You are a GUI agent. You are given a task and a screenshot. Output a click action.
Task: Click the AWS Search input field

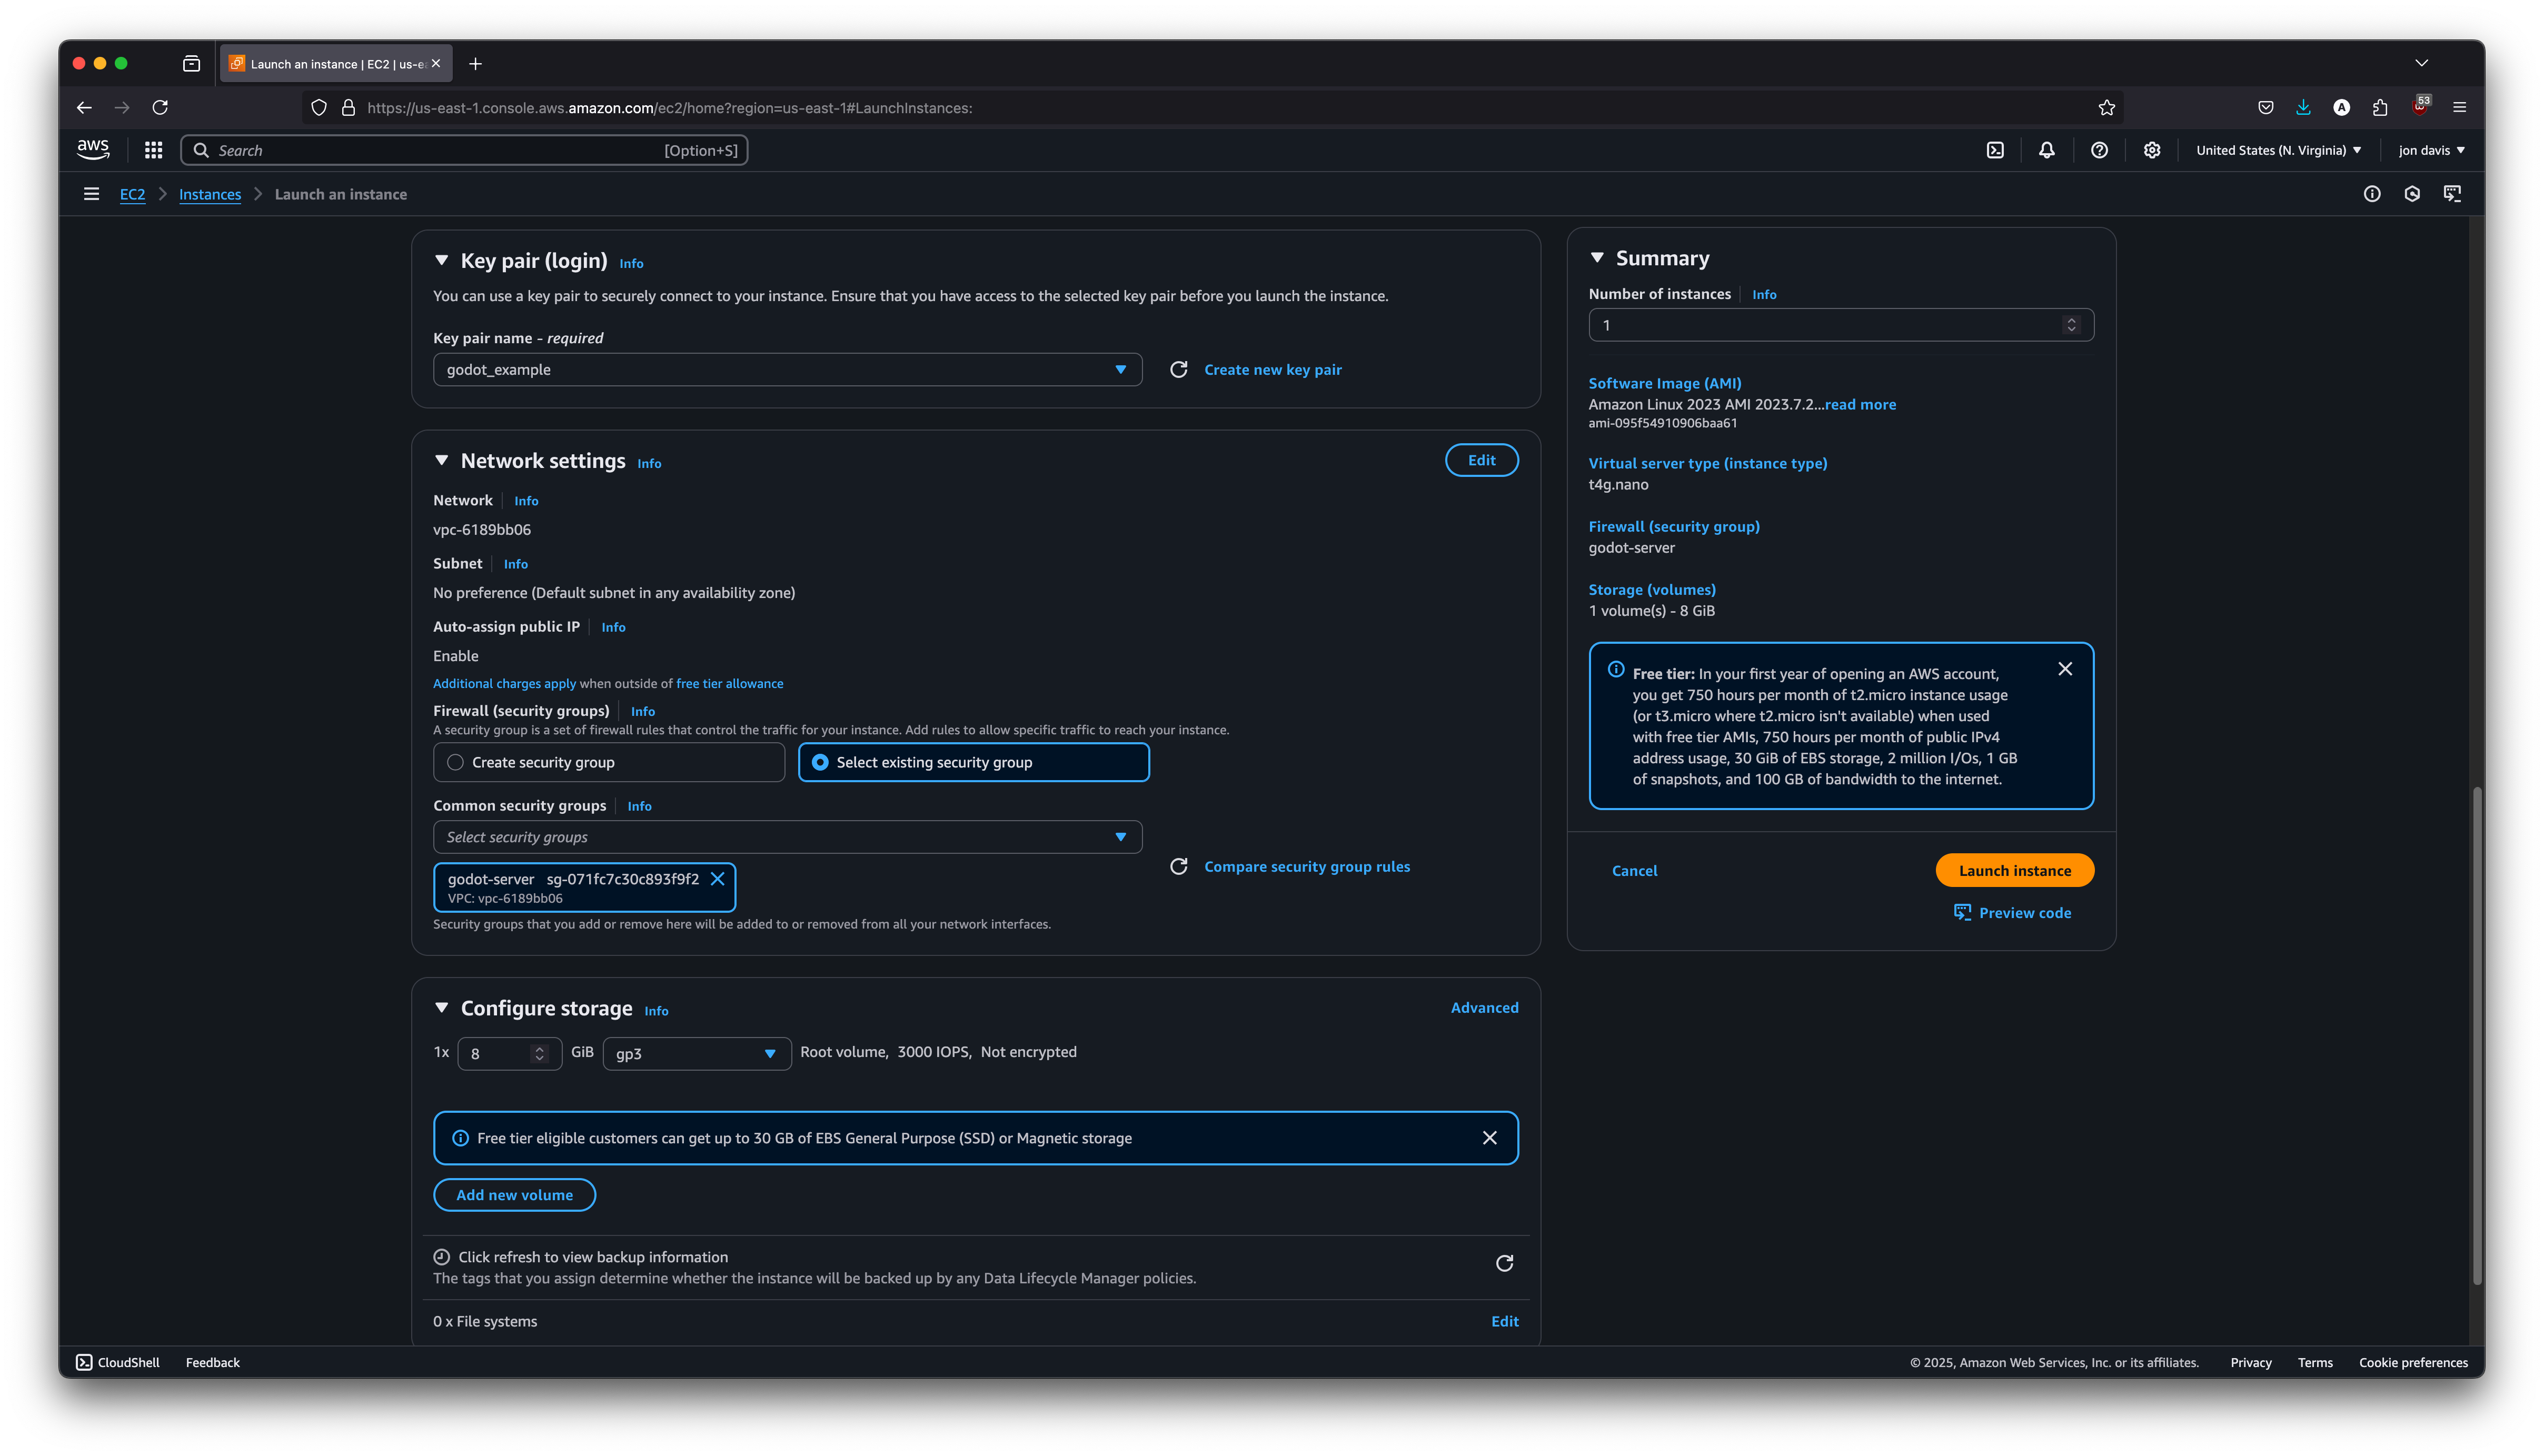(x=464, y=150)
